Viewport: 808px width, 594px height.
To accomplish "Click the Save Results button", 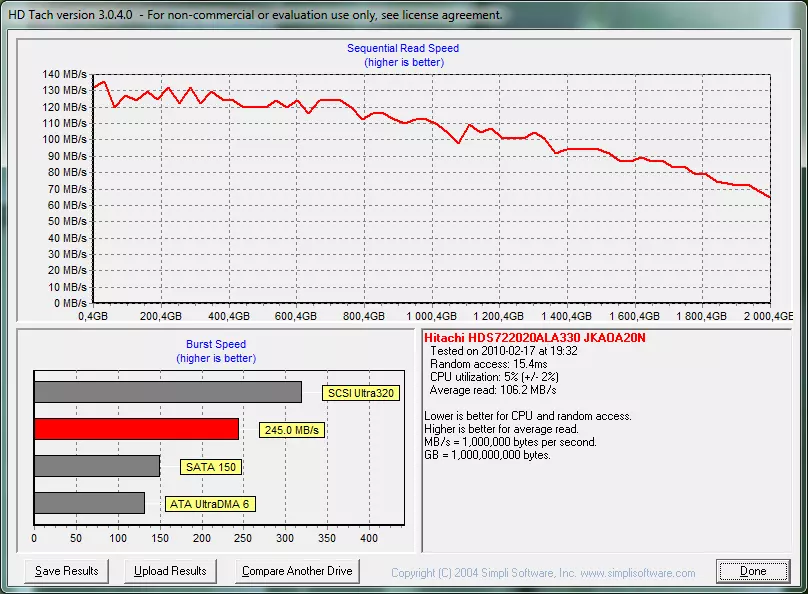I will click(x=67, y=571).
